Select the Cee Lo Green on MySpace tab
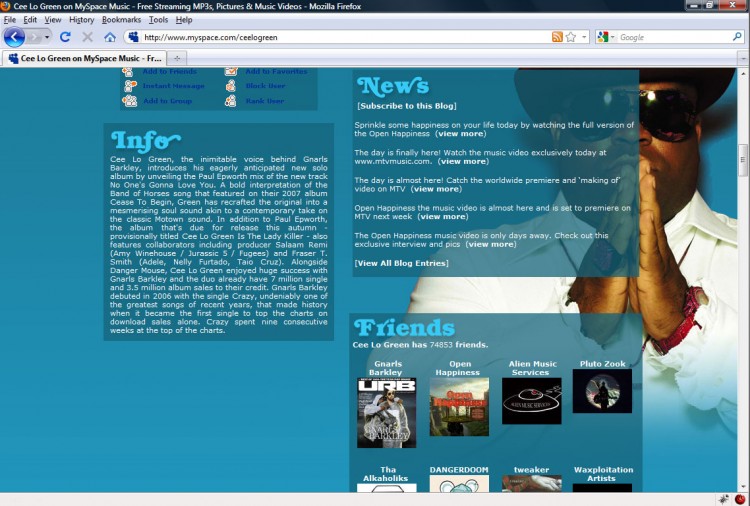This screenshot has height=506, width=750. (x=85, y=58)
